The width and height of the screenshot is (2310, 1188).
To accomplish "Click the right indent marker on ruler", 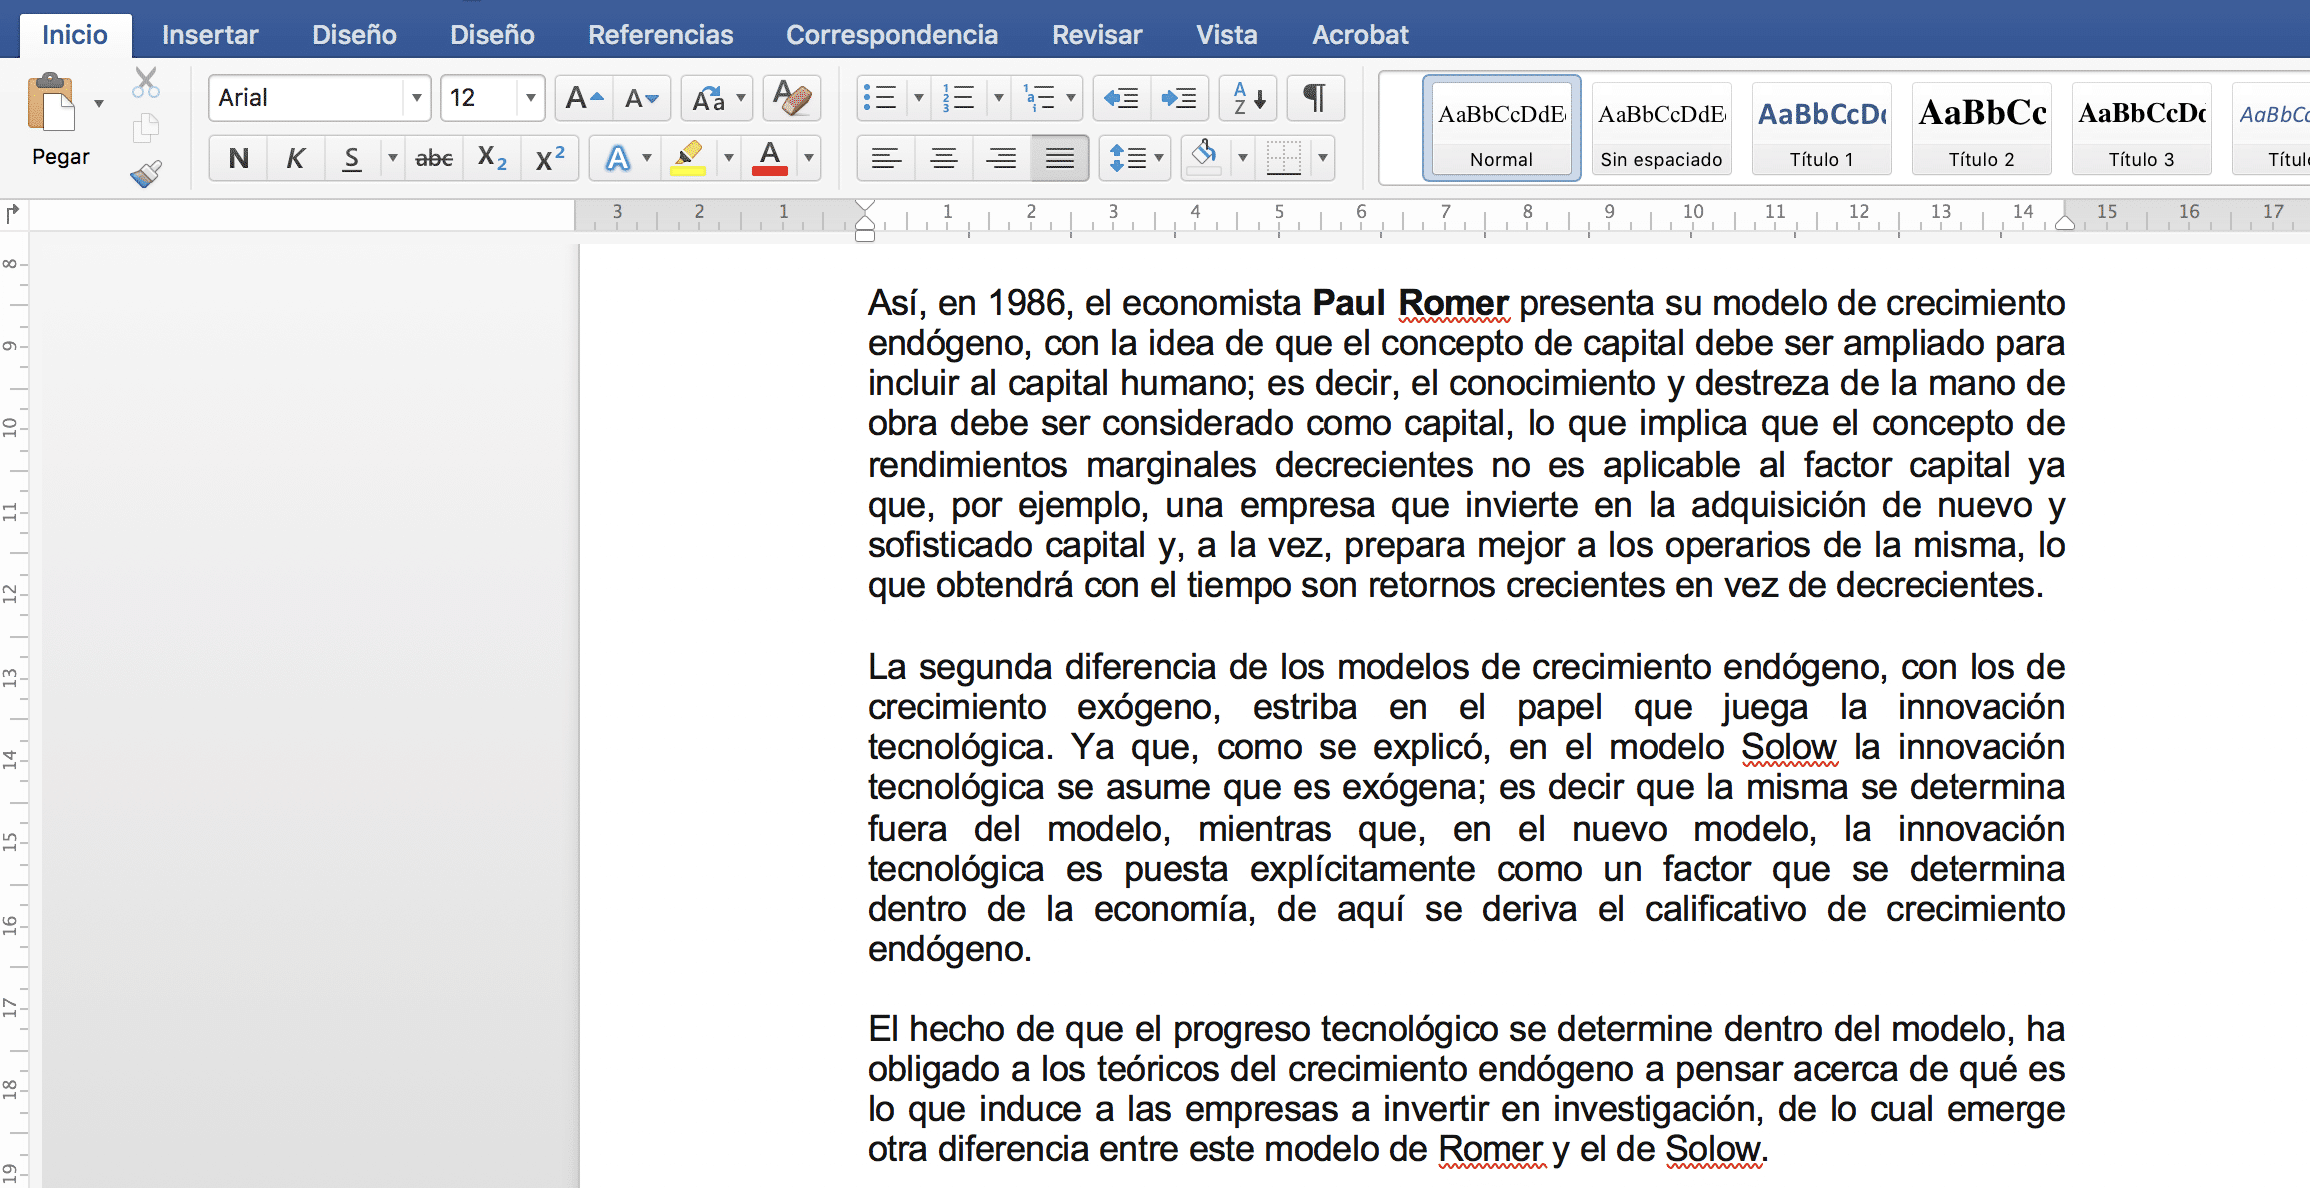I will [2065, 224].
